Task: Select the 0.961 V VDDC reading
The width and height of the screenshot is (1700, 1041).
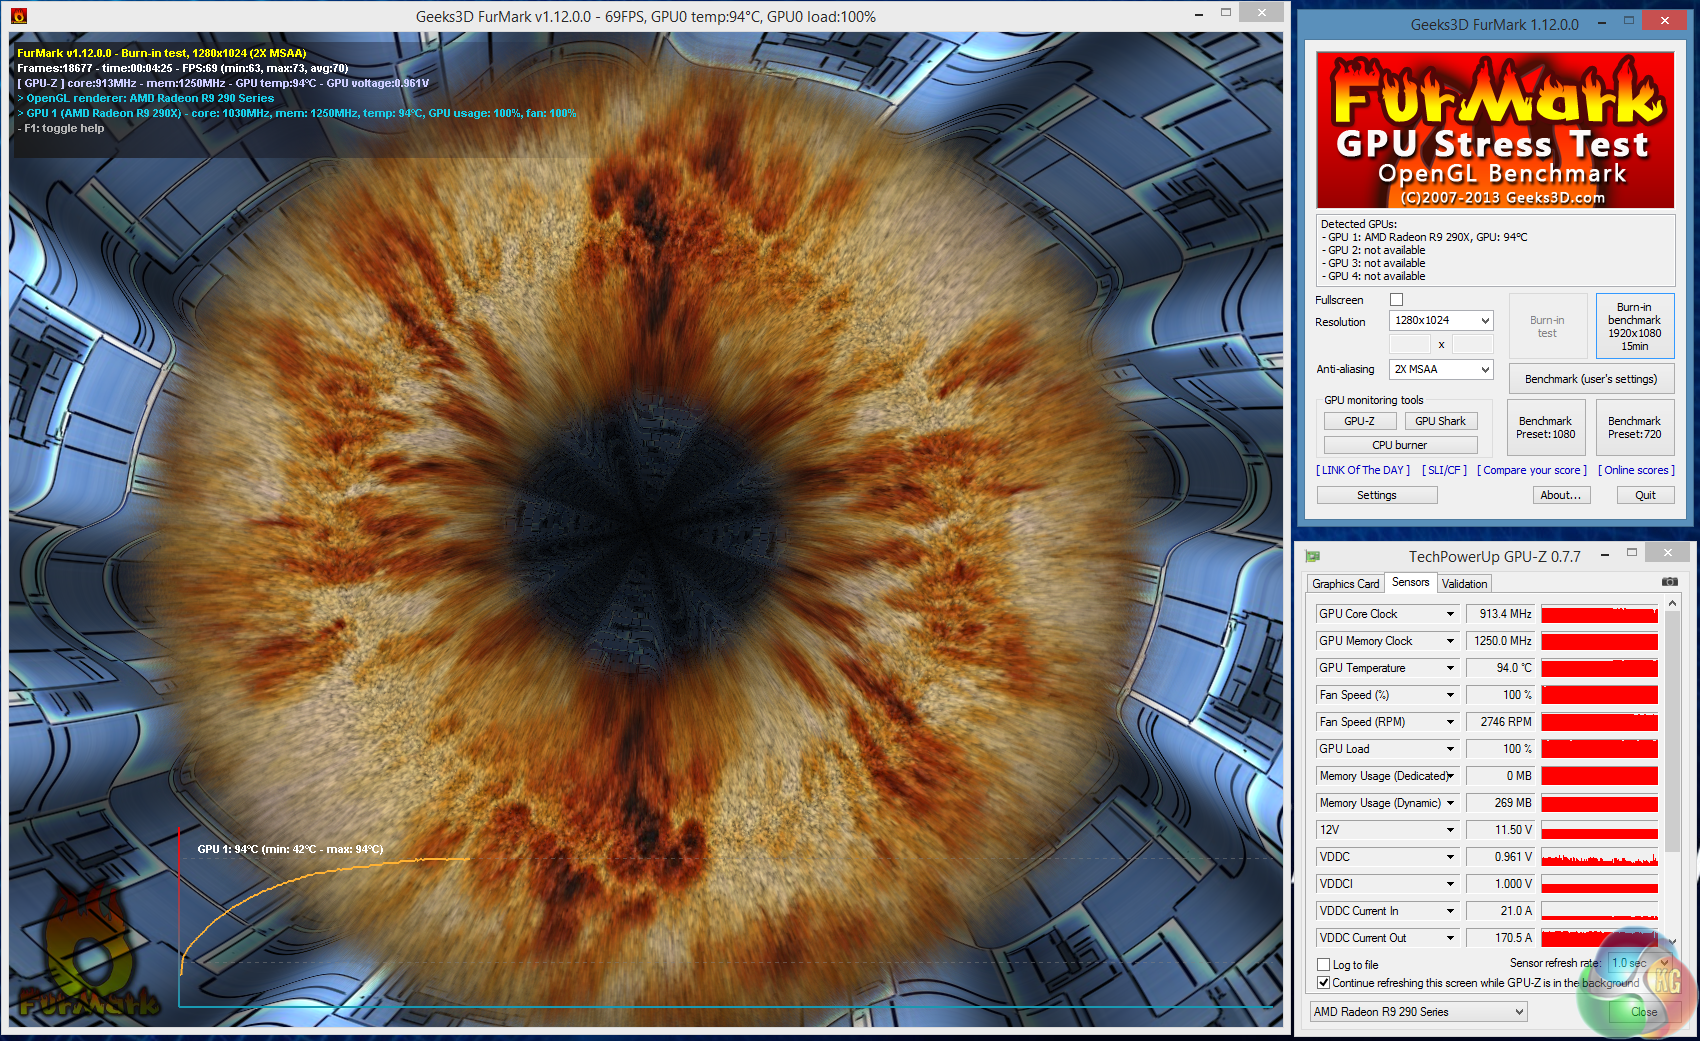Action: pyautogui.click(x=1500, y=857)
